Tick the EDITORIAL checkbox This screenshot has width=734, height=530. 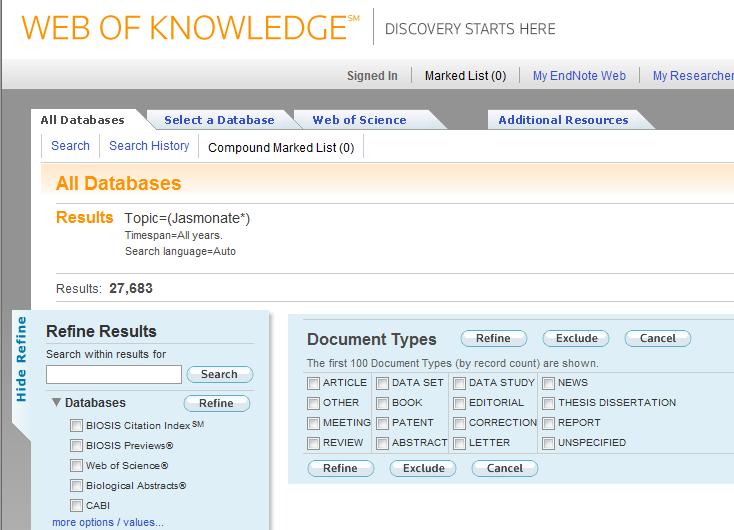coord(460,403)
